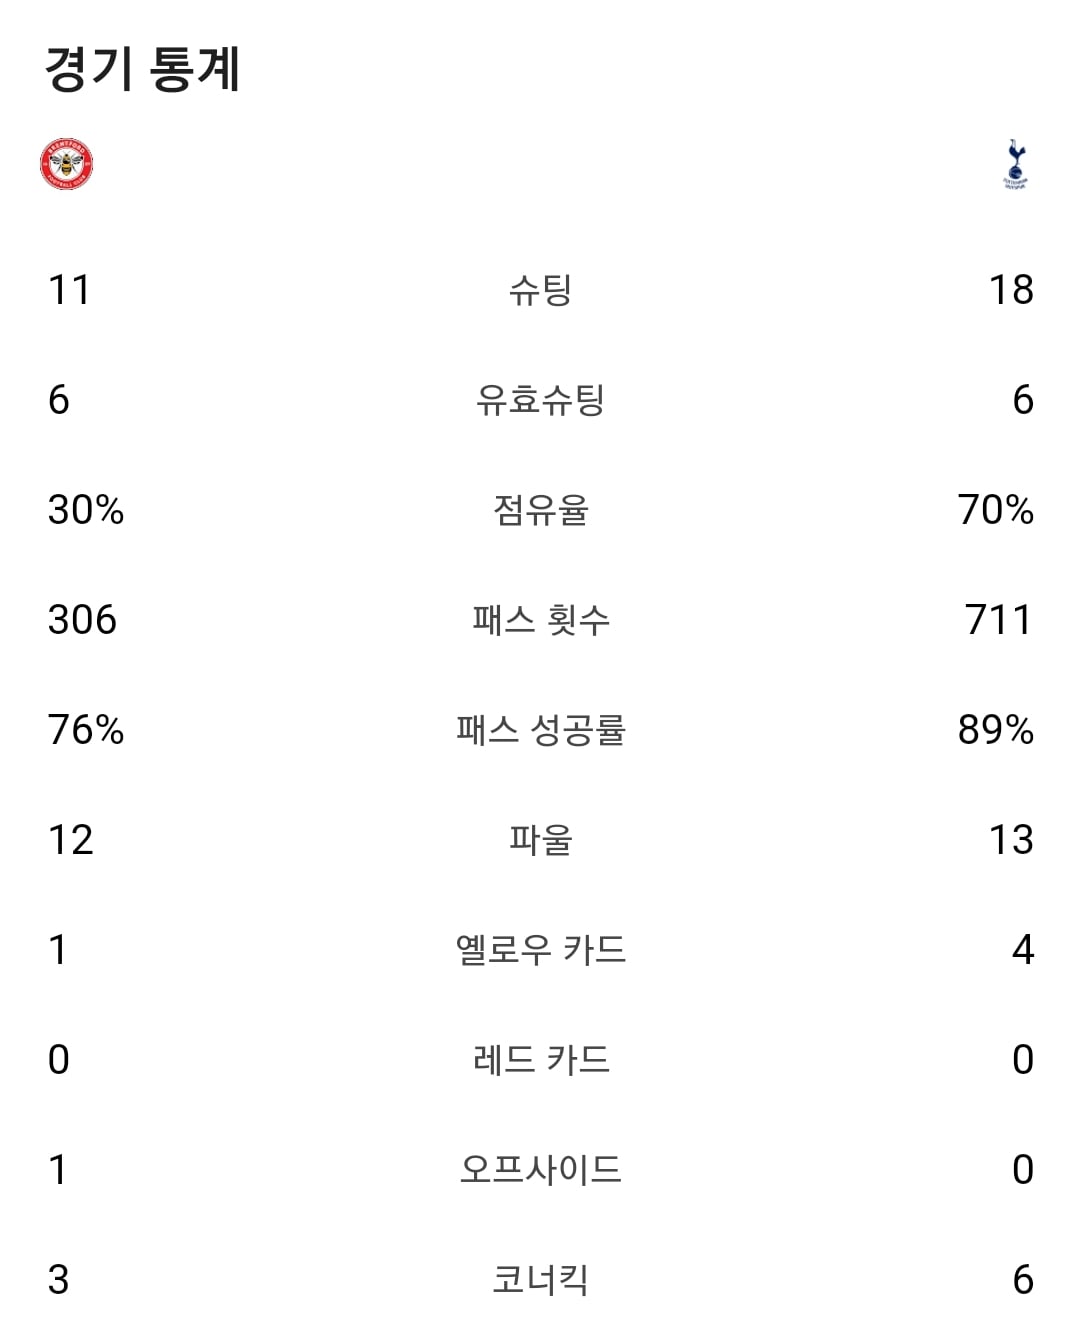
Task: Click the Brentford team crest icon
Action: coord(66,165)
